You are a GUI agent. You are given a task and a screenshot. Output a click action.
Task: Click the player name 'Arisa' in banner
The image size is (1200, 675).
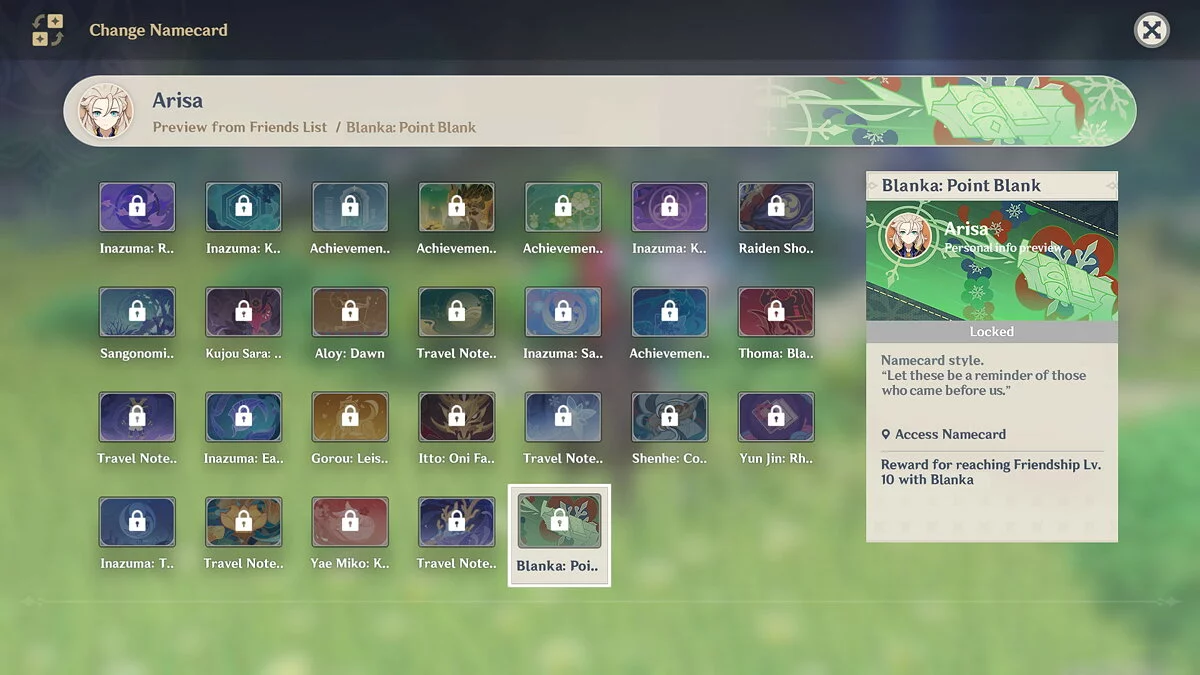click(178, 101)
